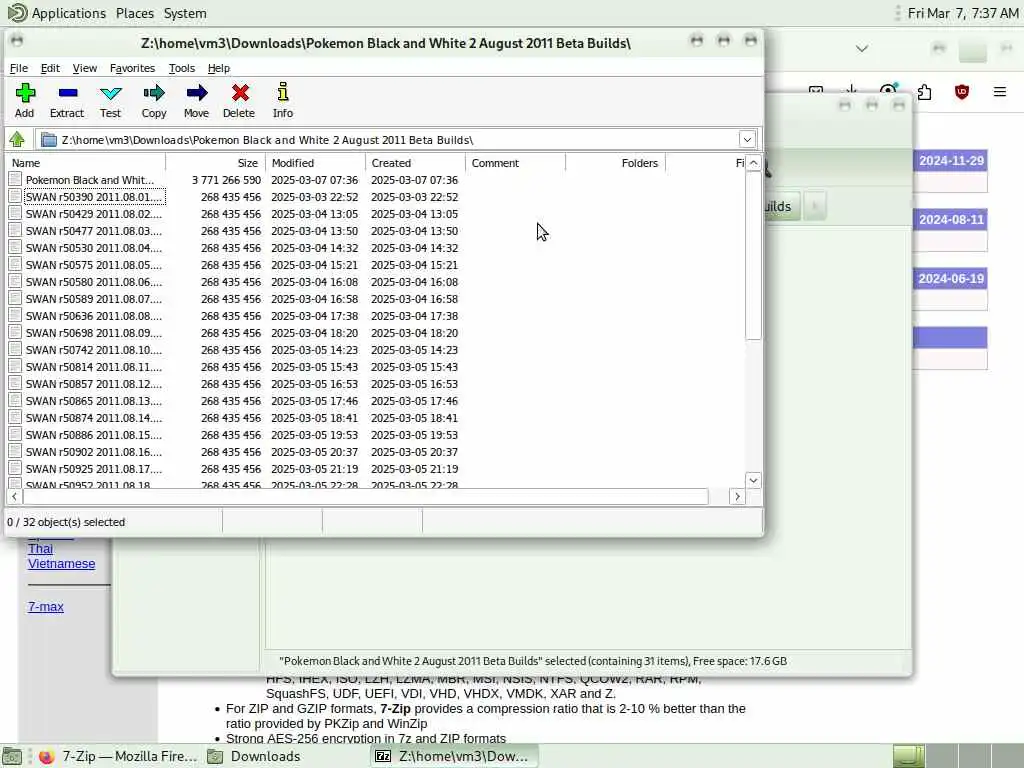This screenshot has height=768, width=1024.
Task: Run the Test archive tool
Action: point(110,93)
